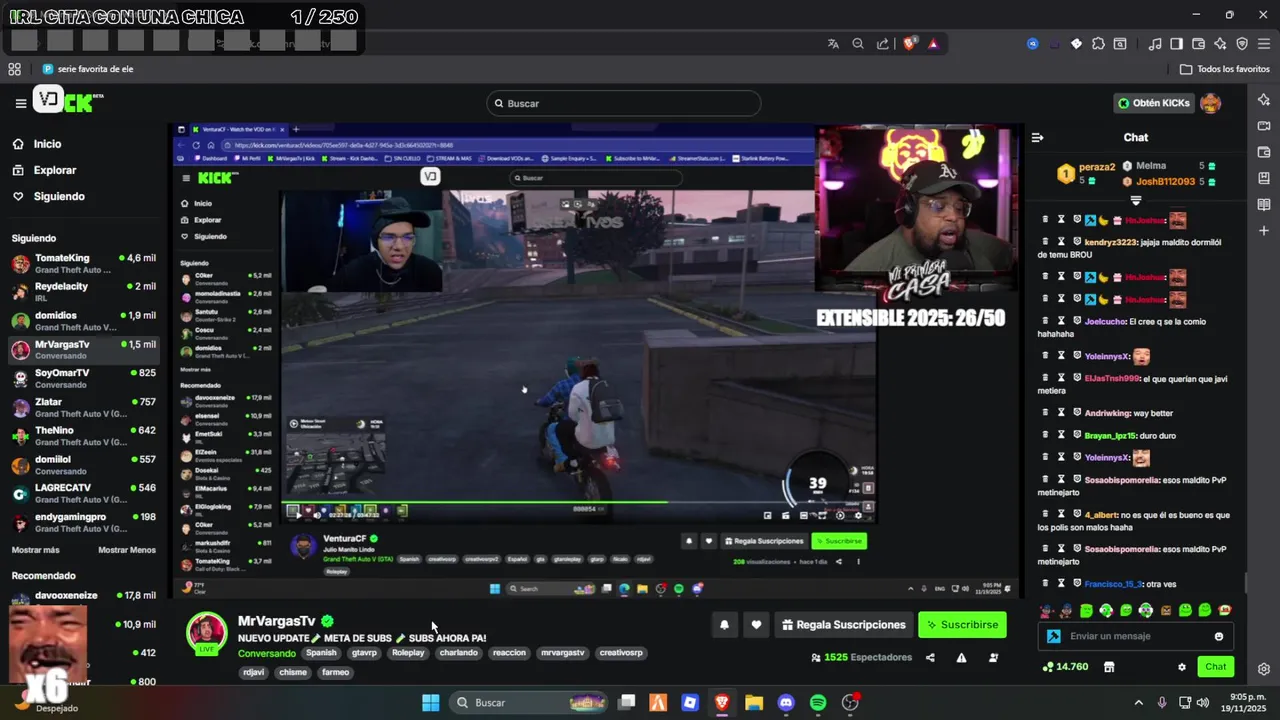
Task: Share the stream using the share icon
Action: (x=930, y=658)
